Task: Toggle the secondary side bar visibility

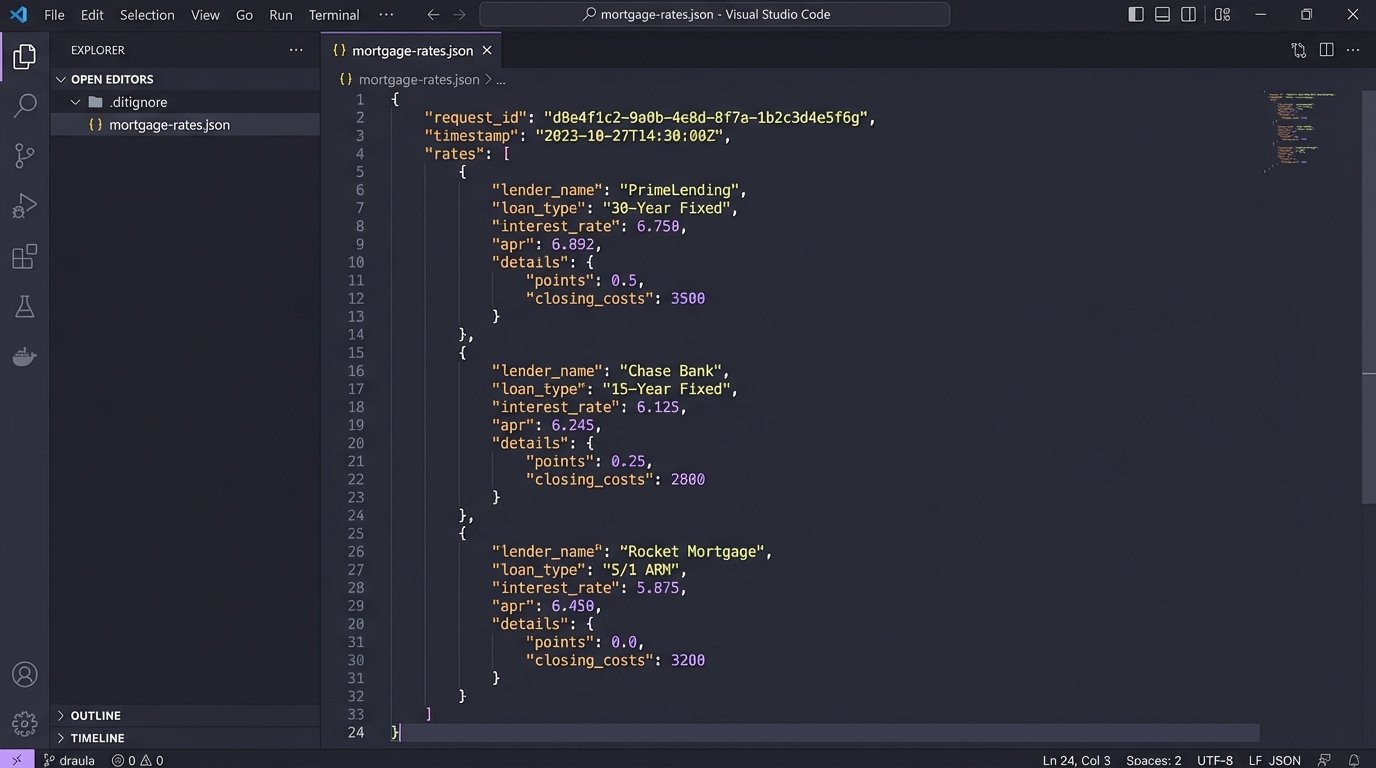Action: 1188,15
